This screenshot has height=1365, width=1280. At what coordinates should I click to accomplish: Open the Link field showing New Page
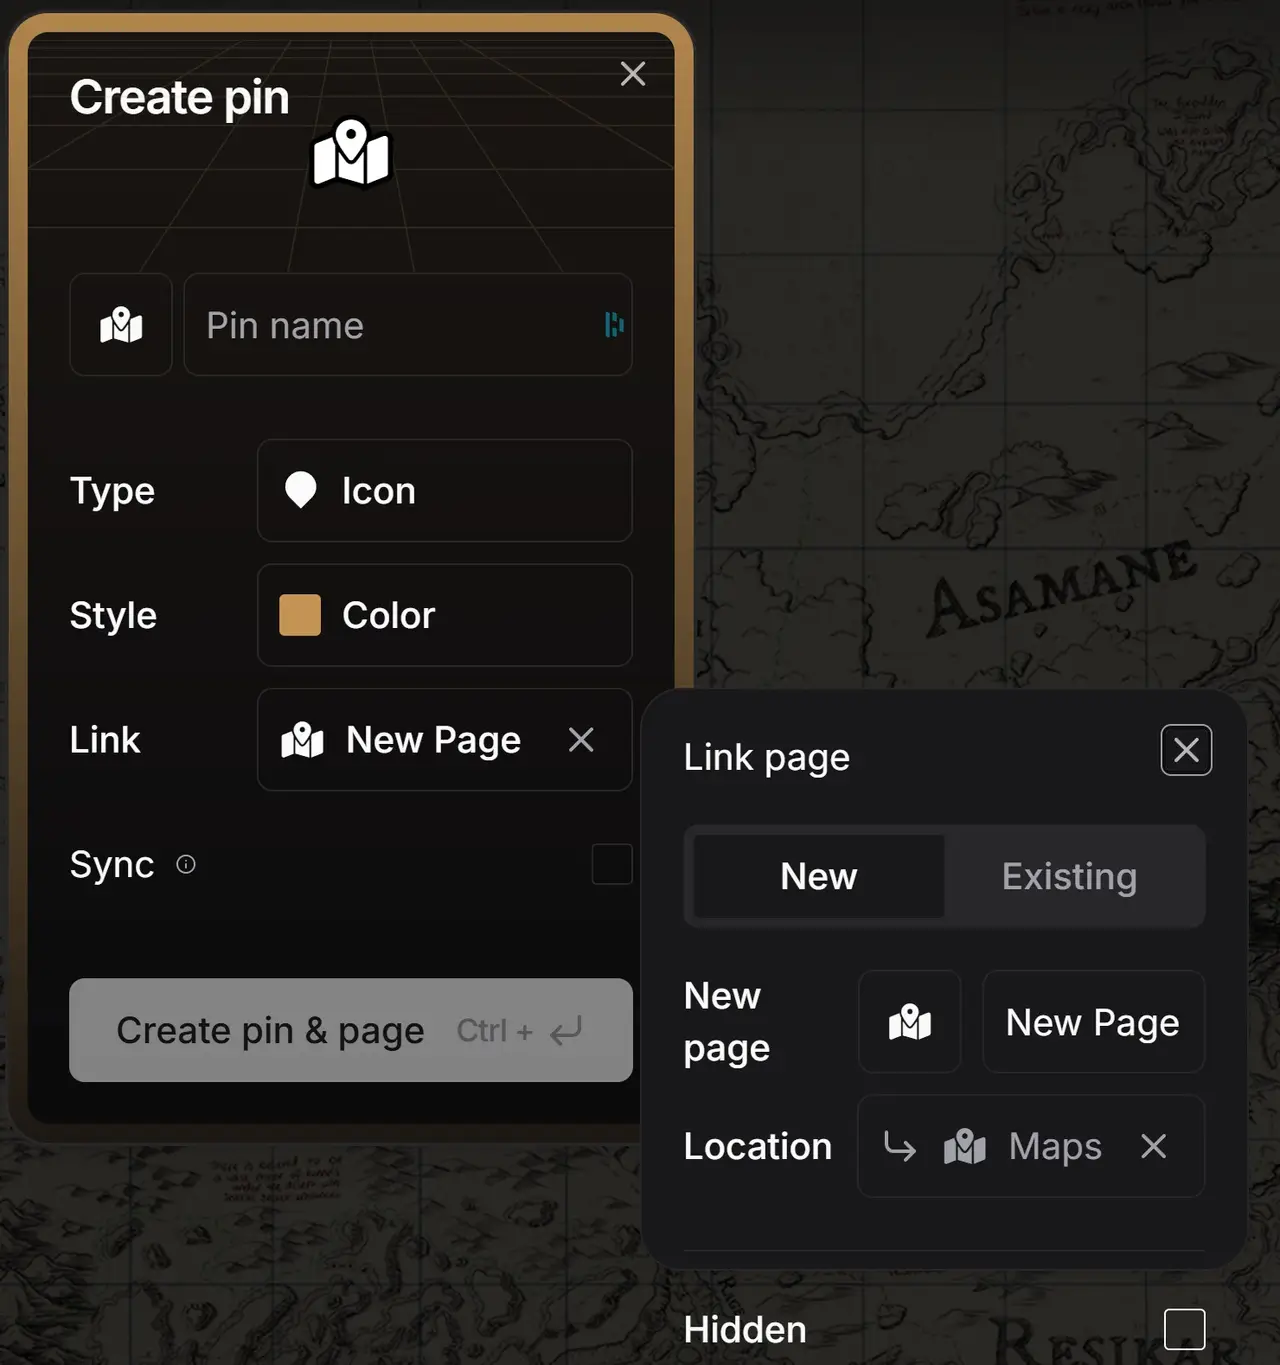[x=445, y=740]
